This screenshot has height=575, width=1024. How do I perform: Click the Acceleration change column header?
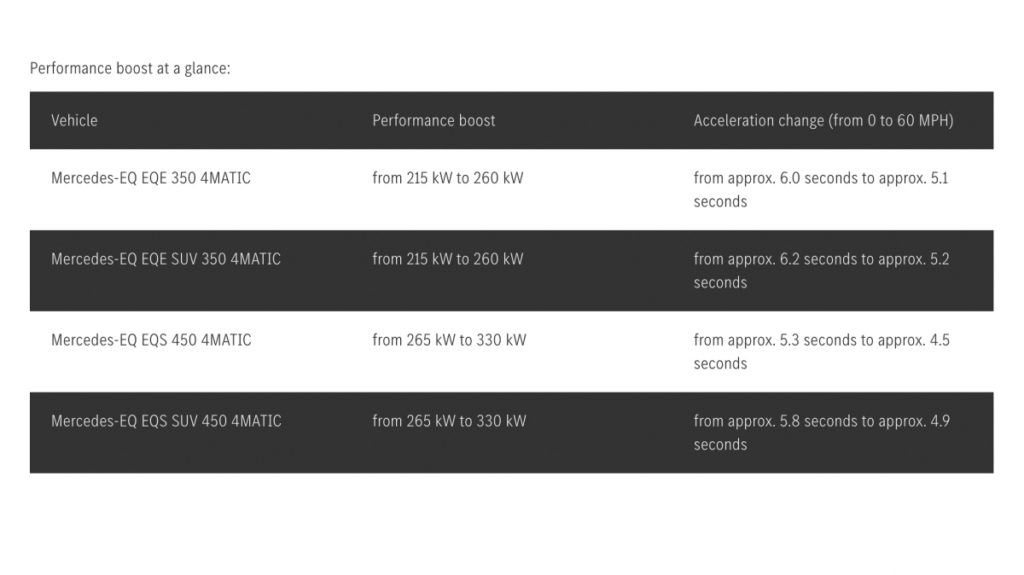pos(824,120)
